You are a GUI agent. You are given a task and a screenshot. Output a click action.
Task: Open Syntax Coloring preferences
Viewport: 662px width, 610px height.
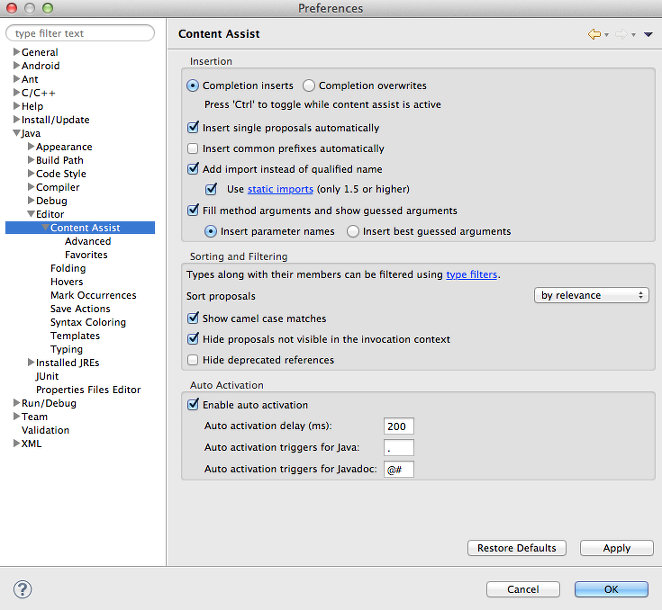pos(88,323)
